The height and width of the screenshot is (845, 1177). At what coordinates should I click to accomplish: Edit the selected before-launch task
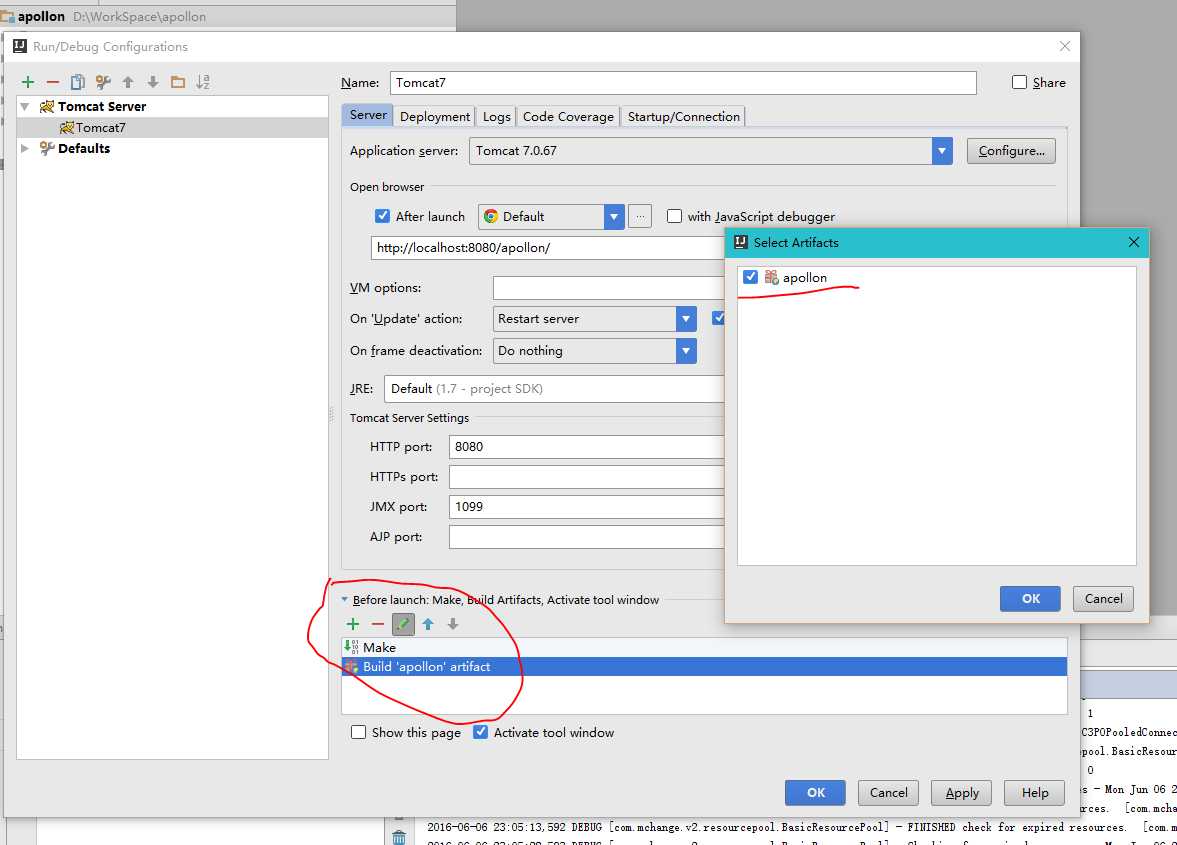(403, 624)
